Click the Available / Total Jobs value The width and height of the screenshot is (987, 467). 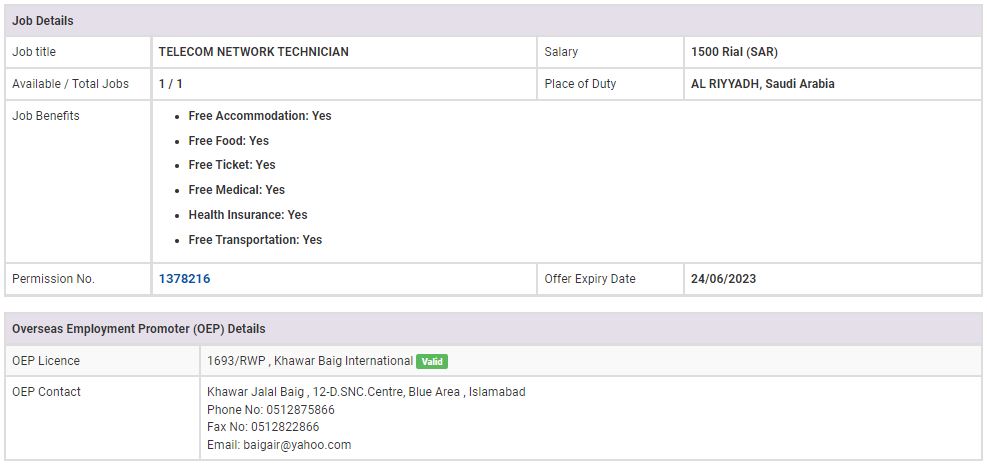(x=171, y=84)
